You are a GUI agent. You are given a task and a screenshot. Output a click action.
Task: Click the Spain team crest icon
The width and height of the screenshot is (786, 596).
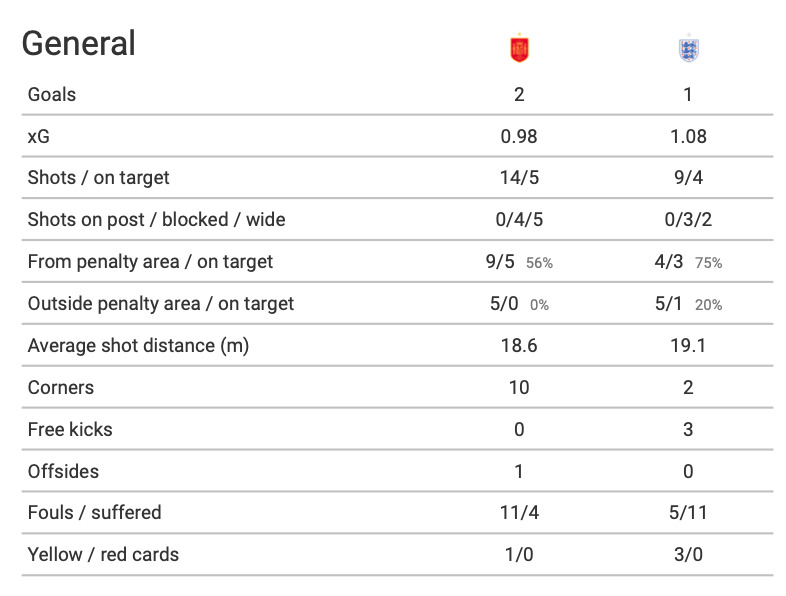tap(519, 49)
